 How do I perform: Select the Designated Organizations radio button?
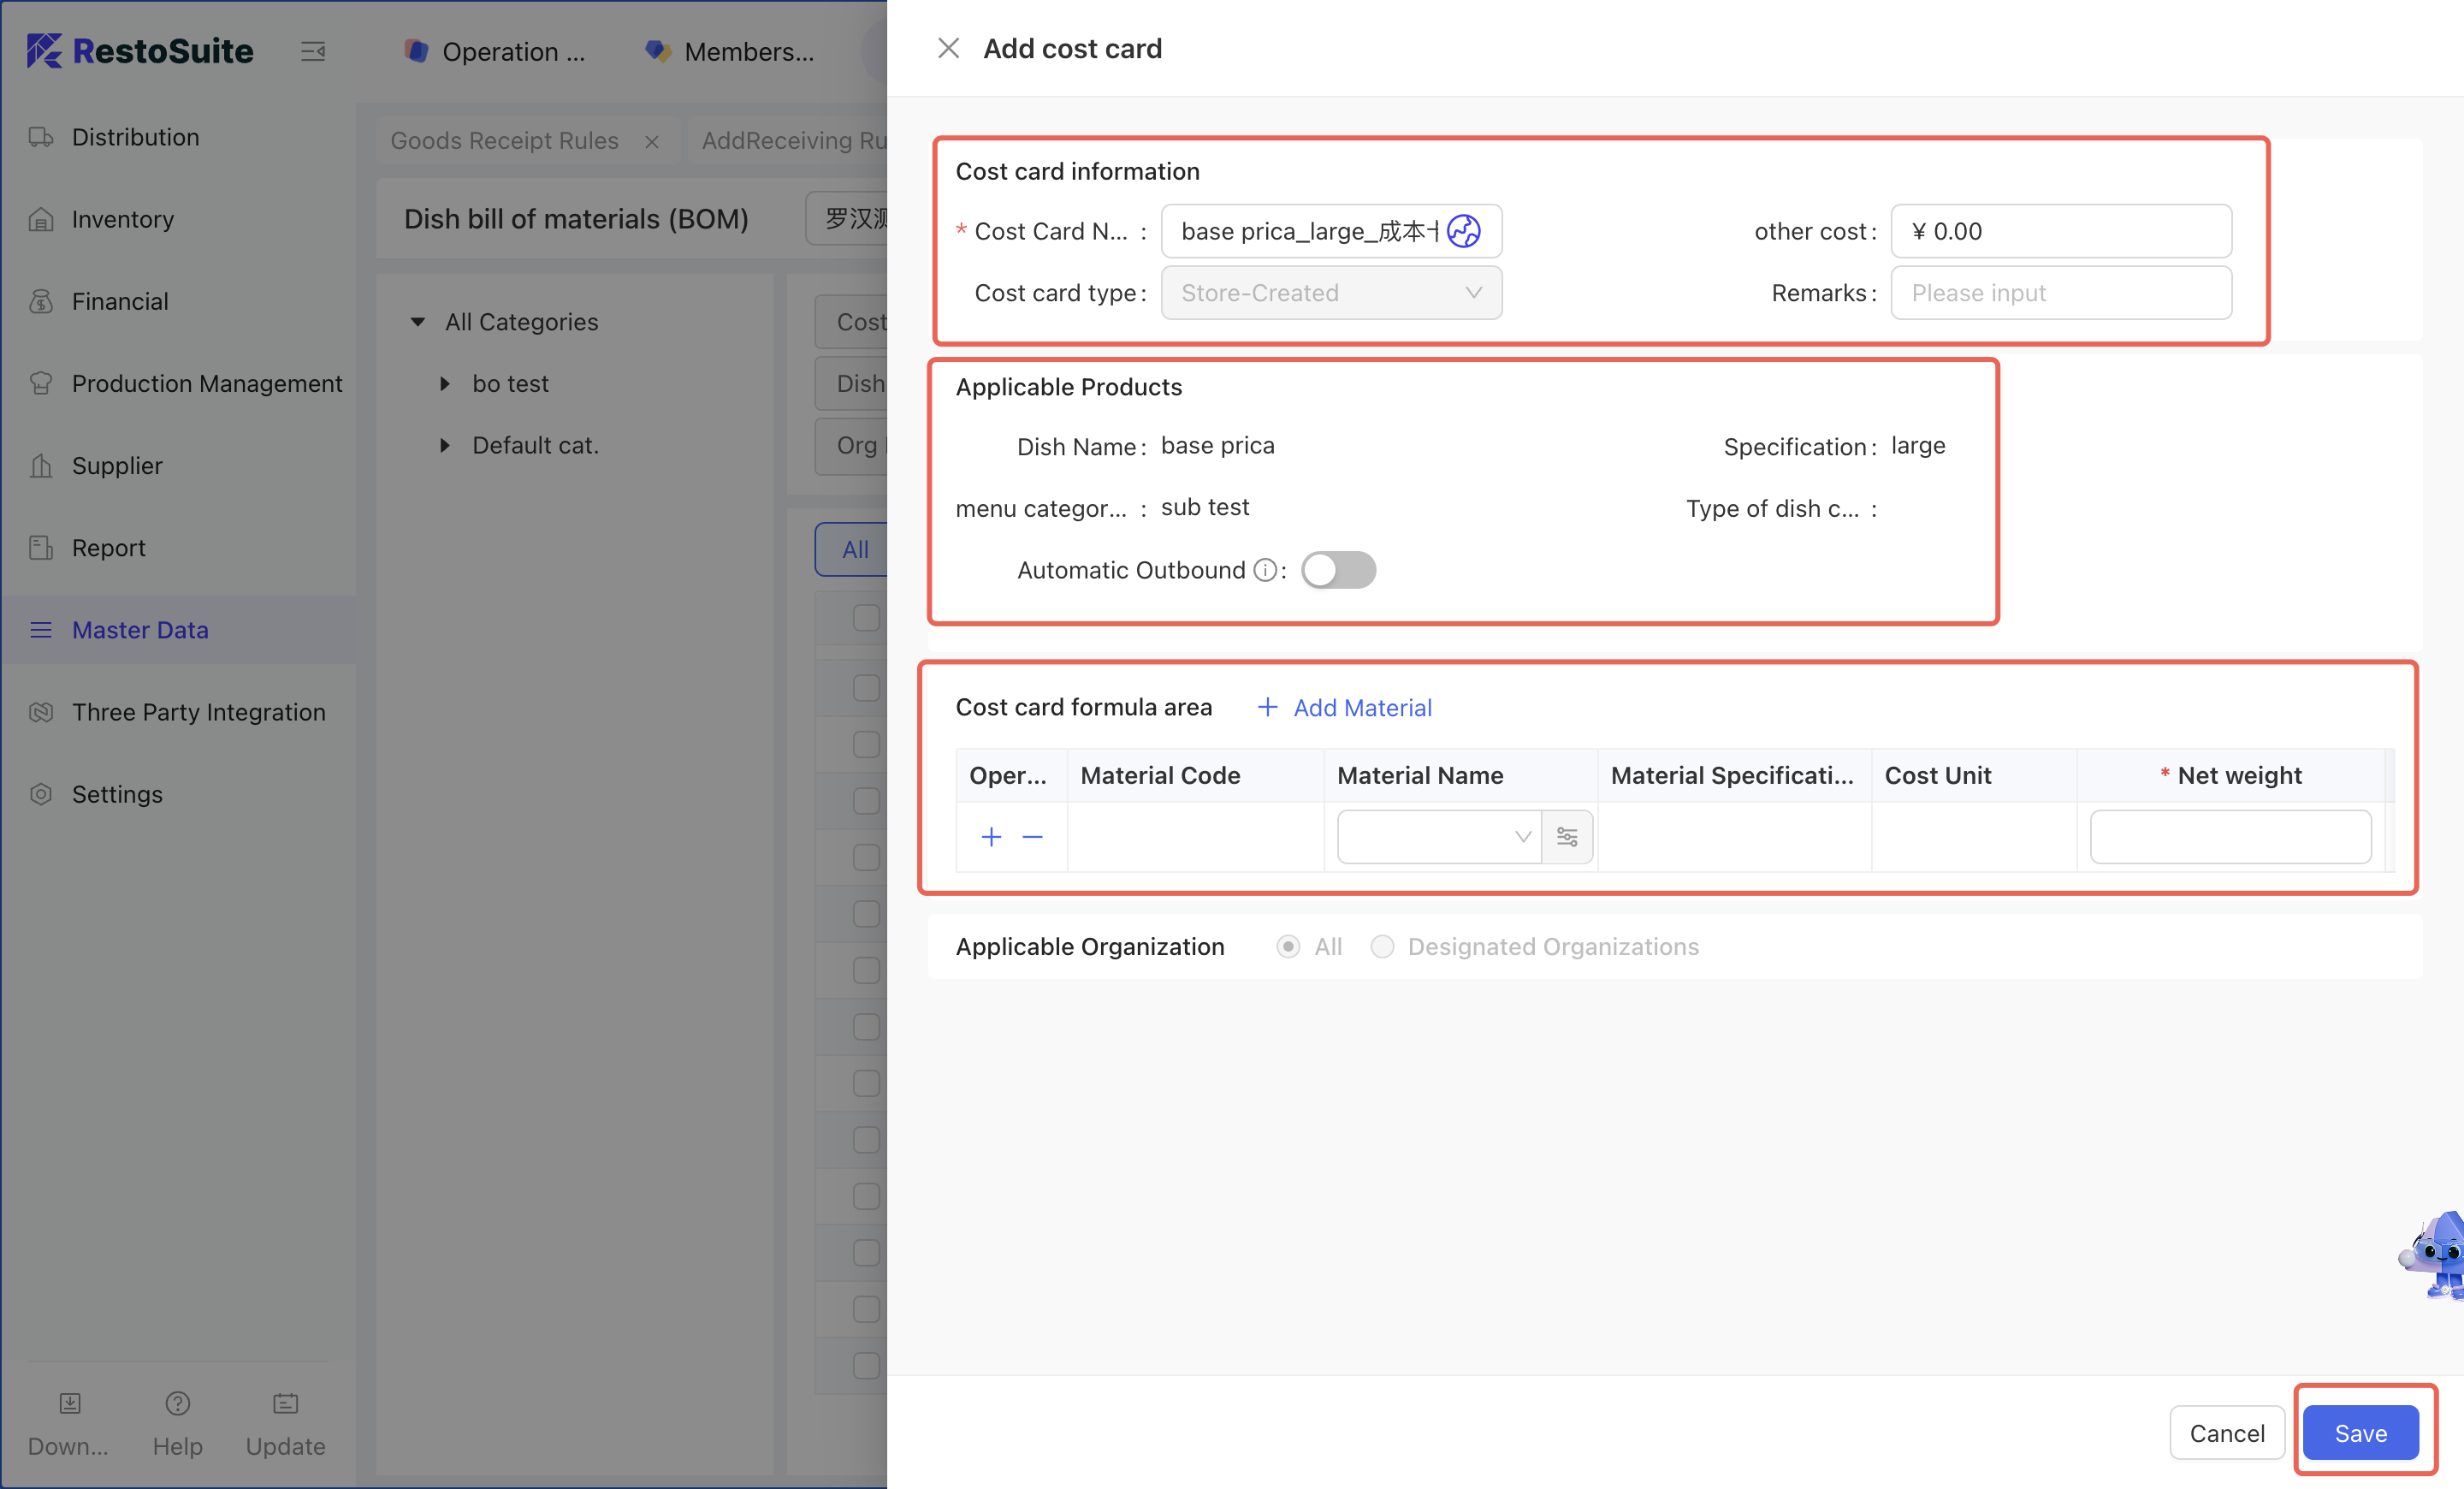point(1382,946)
